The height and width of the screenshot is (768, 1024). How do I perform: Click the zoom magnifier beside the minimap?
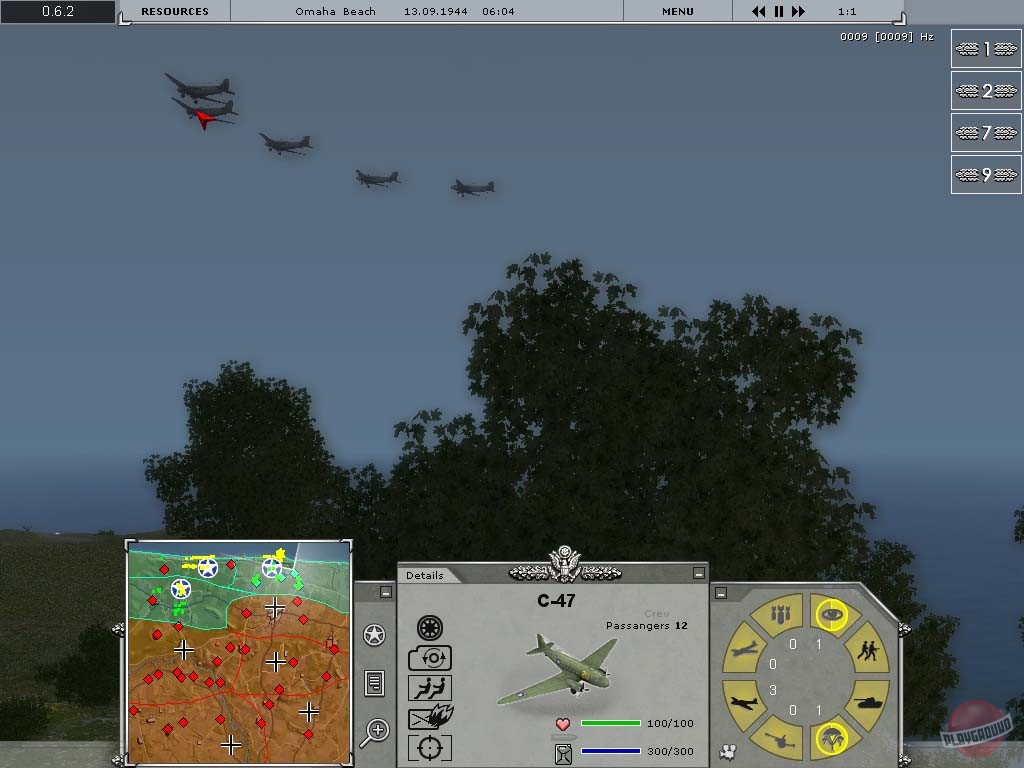click(375, 732)
